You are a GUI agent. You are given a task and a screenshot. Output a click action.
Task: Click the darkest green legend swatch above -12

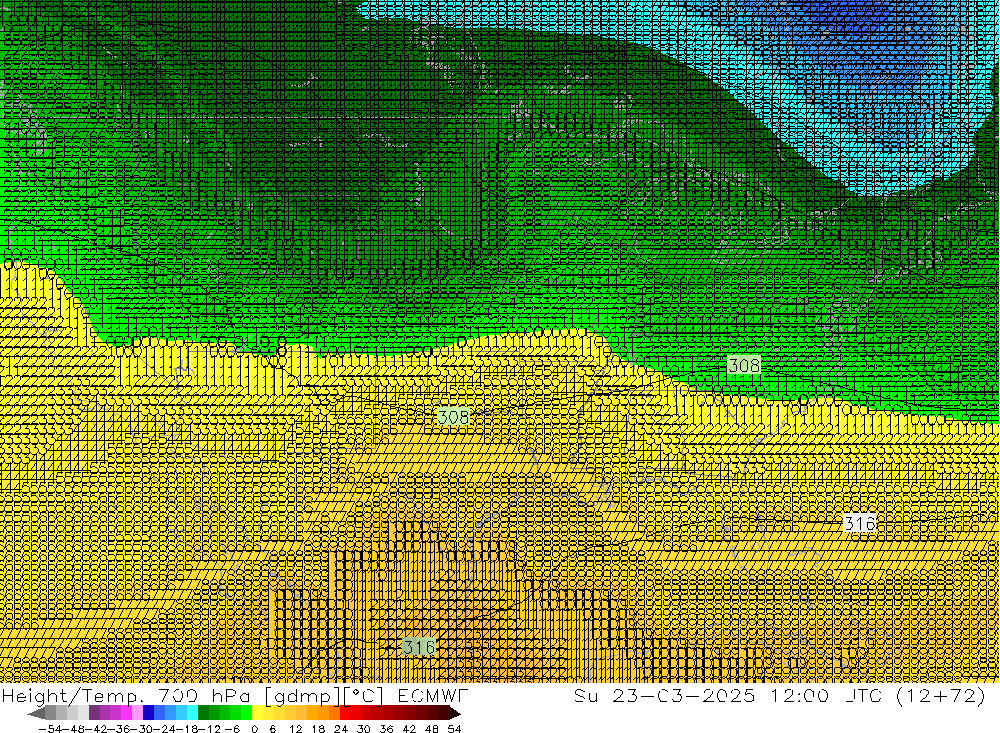(x=203, y=713)
